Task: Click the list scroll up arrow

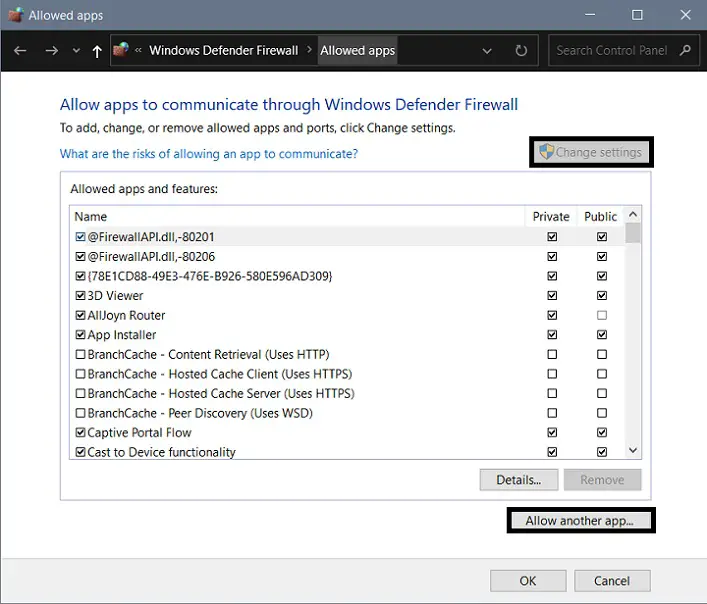Action: click(633, 215)
